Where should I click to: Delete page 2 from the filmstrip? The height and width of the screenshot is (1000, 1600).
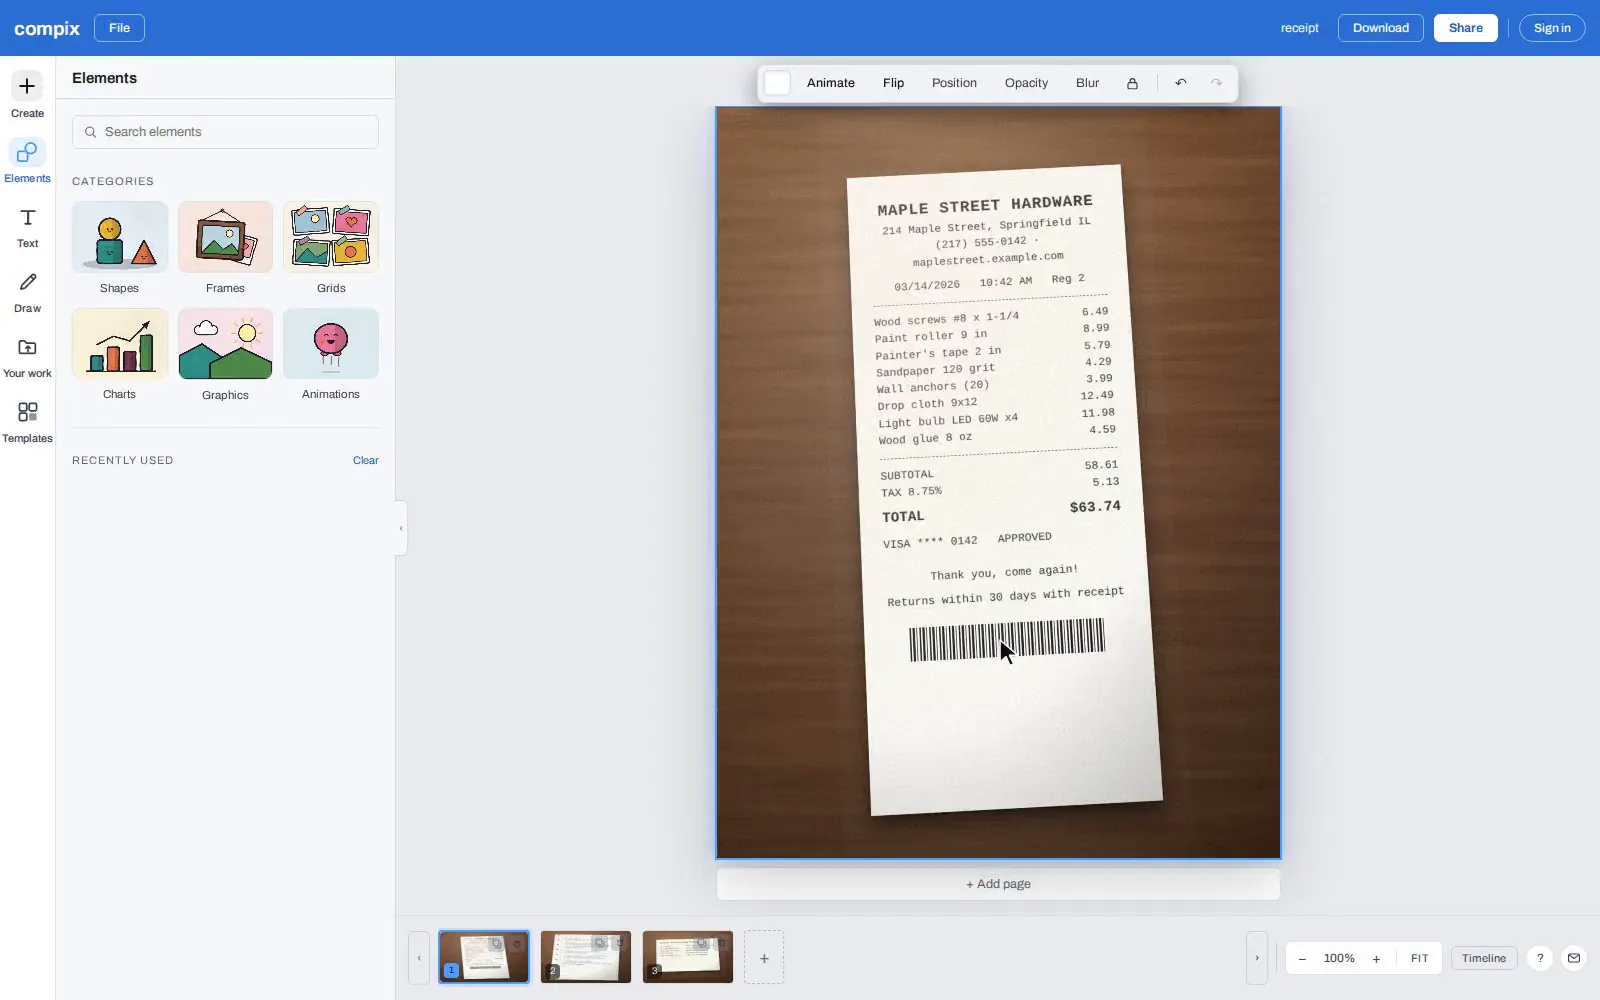(620, 943)
